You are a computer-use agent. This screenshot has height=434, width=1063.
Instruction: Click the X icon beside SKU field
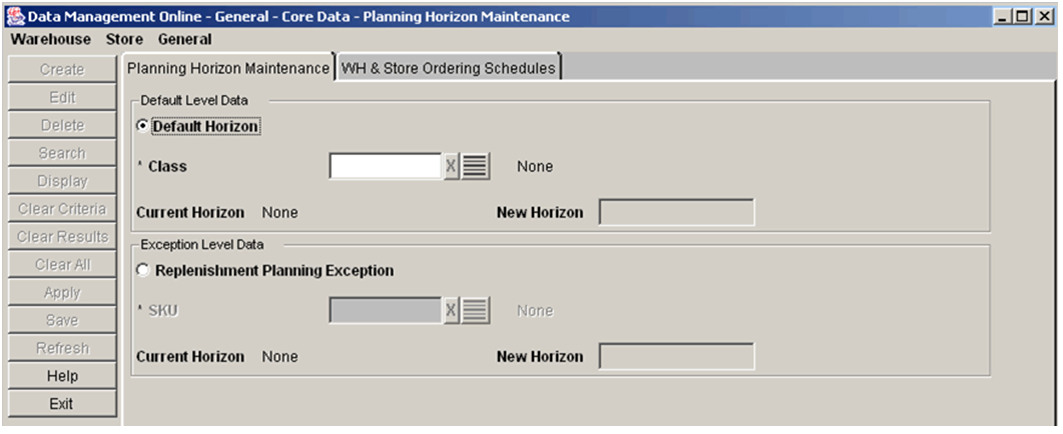click(x=451, y=311)
